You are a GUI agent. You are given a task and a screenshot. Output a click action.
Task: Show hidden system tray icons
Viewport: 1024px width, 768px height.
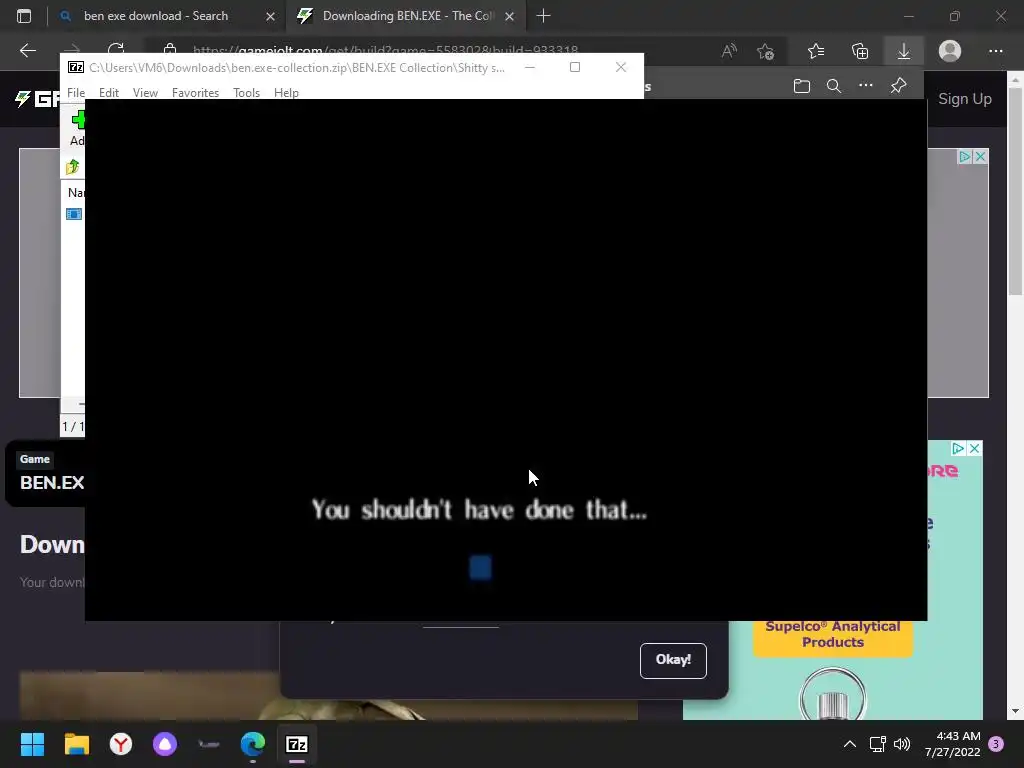pyautogui.click(x=850, y=744)
